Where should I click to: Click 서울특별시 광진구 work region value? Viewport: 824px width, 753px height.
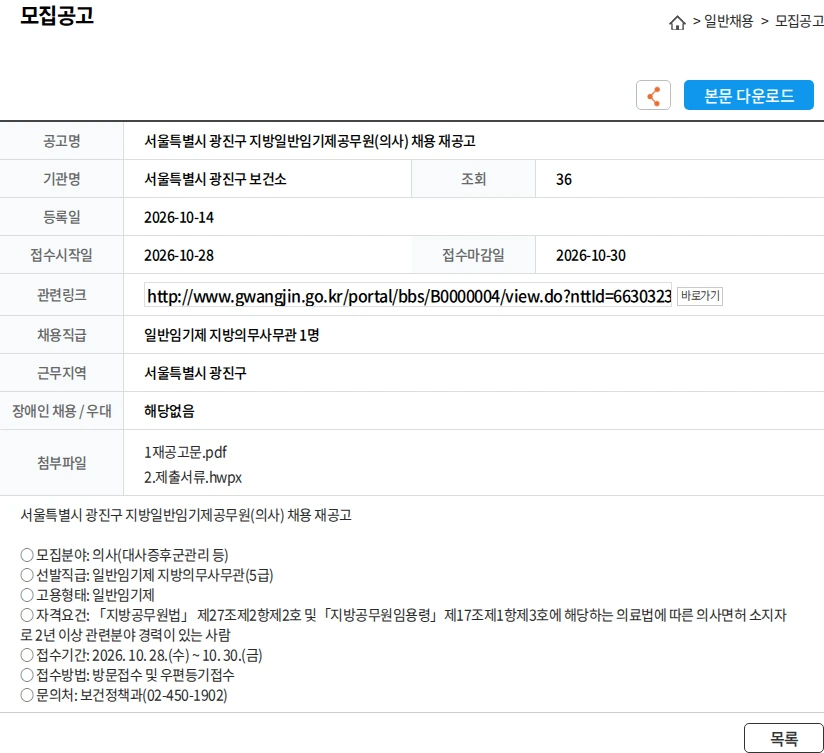tap(195, 373)
